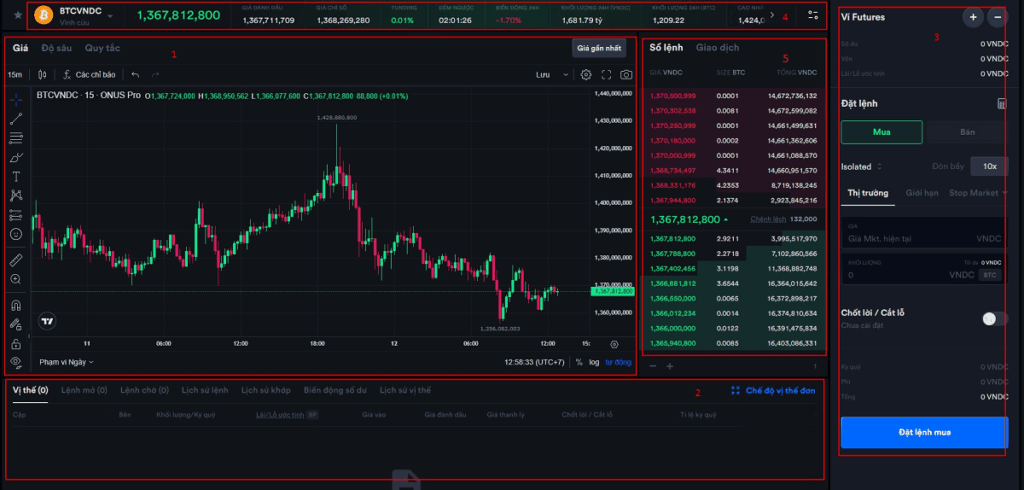Hide all drawings with eye icon

tap(16, 362)
